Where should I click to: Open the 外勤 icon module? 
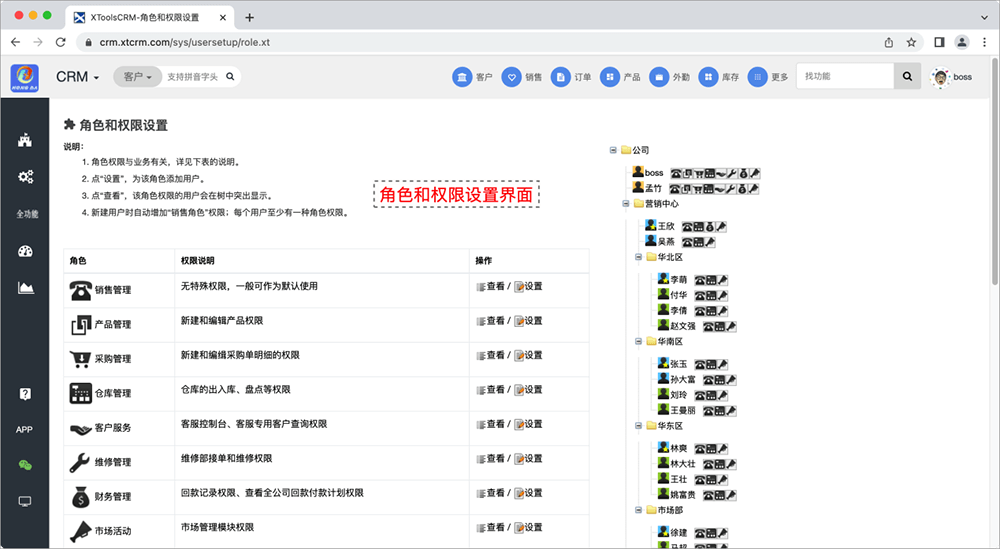coord(659,77)
